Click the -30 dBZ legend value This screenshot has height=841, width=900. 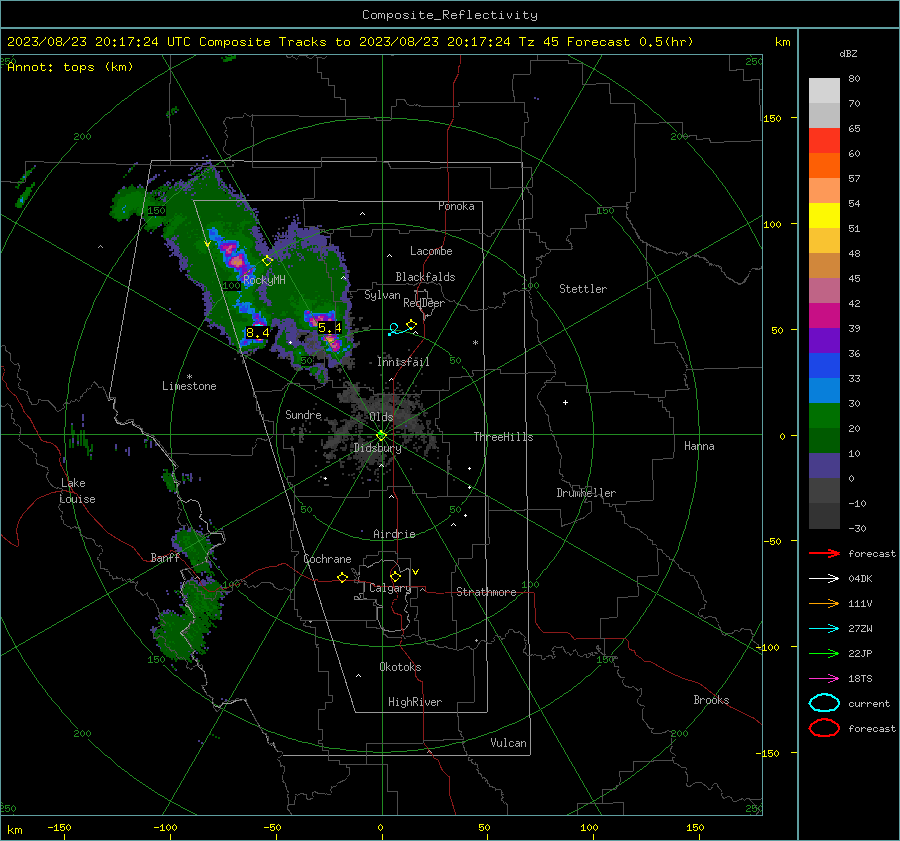click(x=857, y=528)
